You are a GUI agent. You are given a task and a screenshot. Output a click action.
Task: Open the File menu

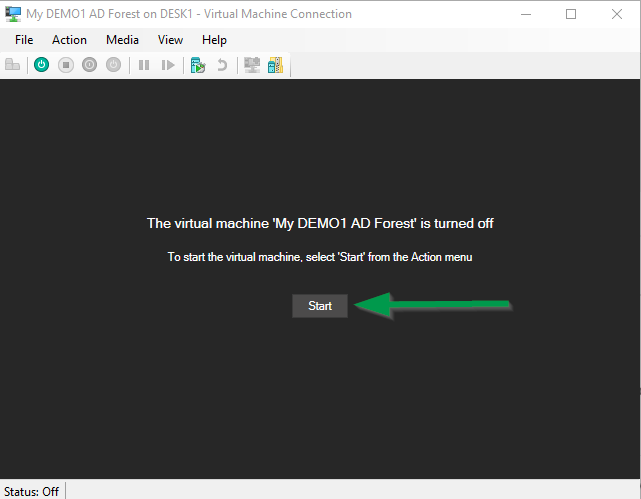tap(24, 40)
